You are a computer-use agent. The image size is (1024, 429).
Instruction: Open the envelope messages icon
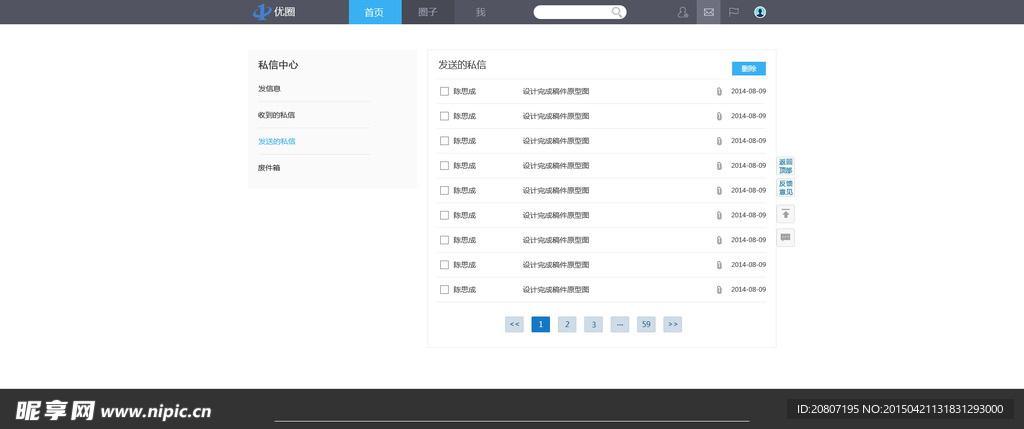pos(709,12)
